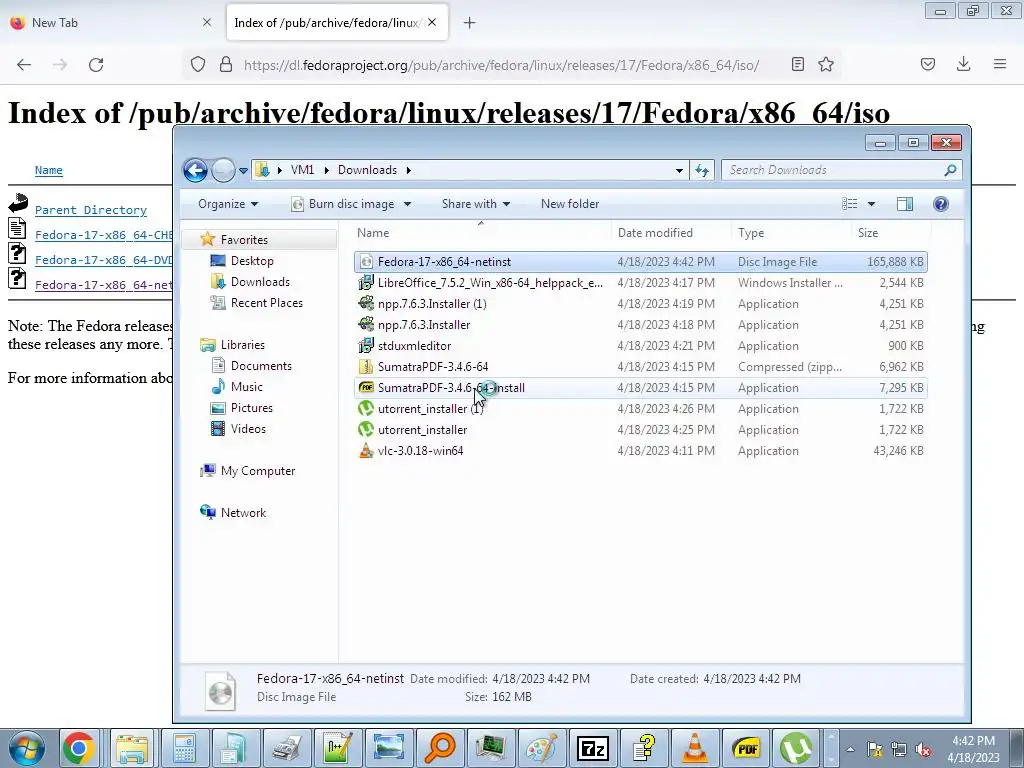This screenshot has height=768, width=1024.
Task: Show site security lock info
Action: pyautogui.click(x=226, y=64)
